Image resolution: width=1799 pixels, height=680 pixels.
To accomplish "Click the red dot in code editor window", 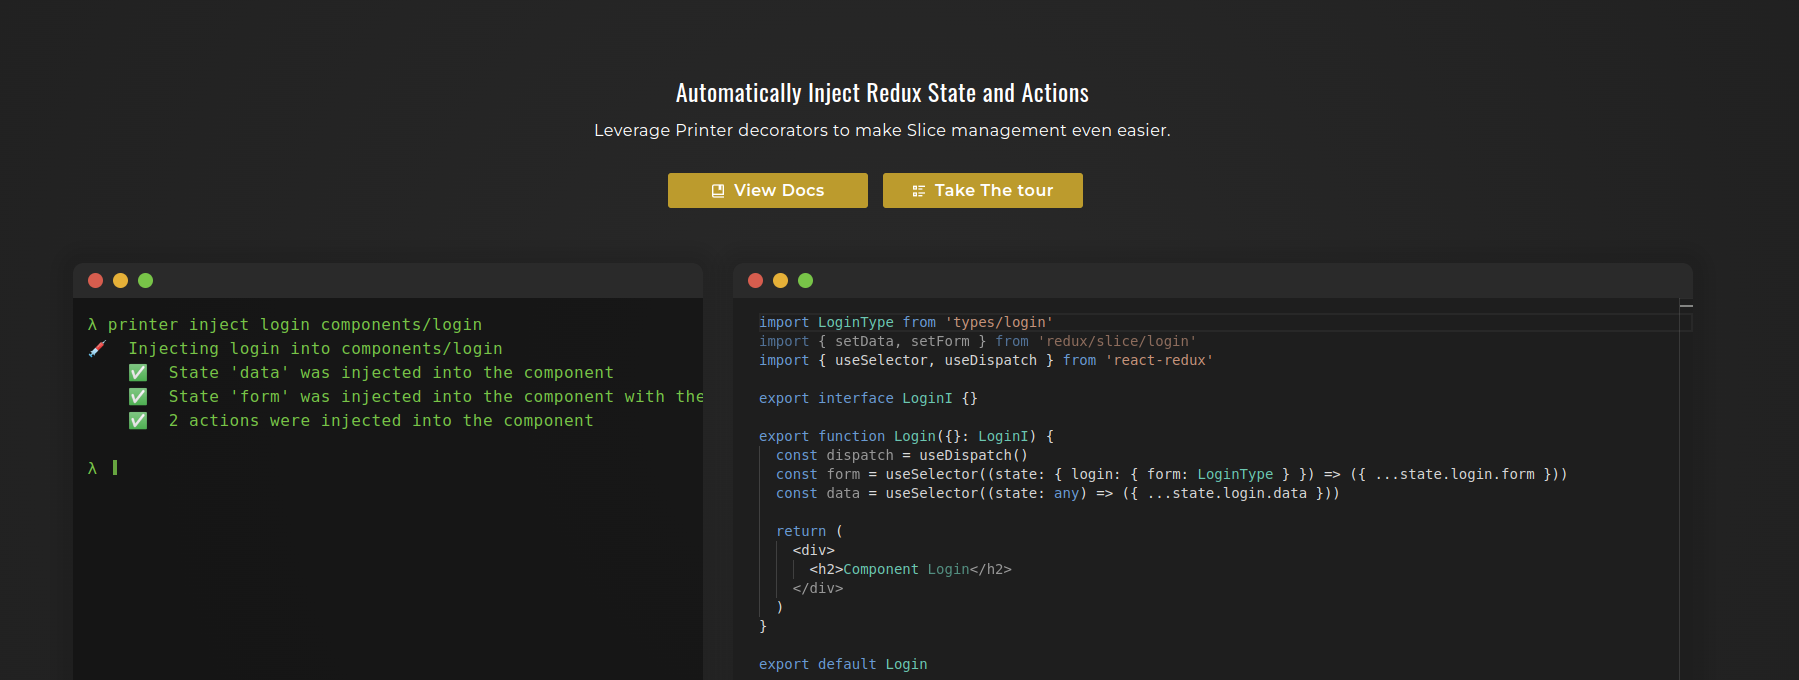I will pos(755,280).
